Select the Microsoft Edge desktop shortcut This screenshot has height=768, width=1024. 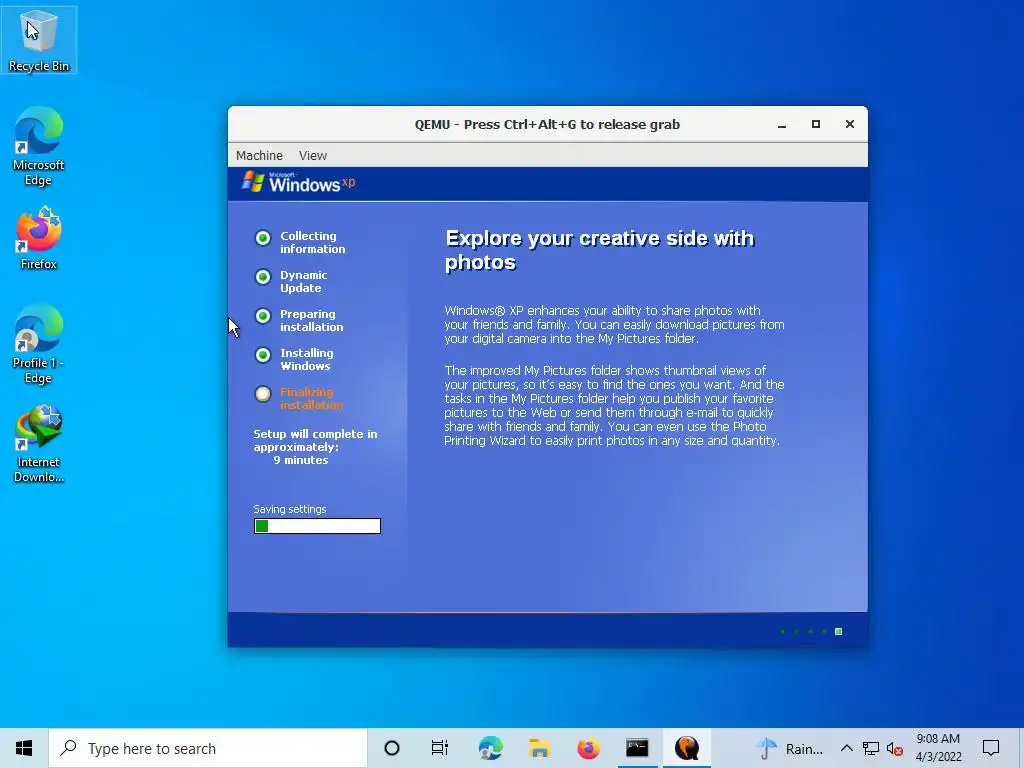(39, 146)
